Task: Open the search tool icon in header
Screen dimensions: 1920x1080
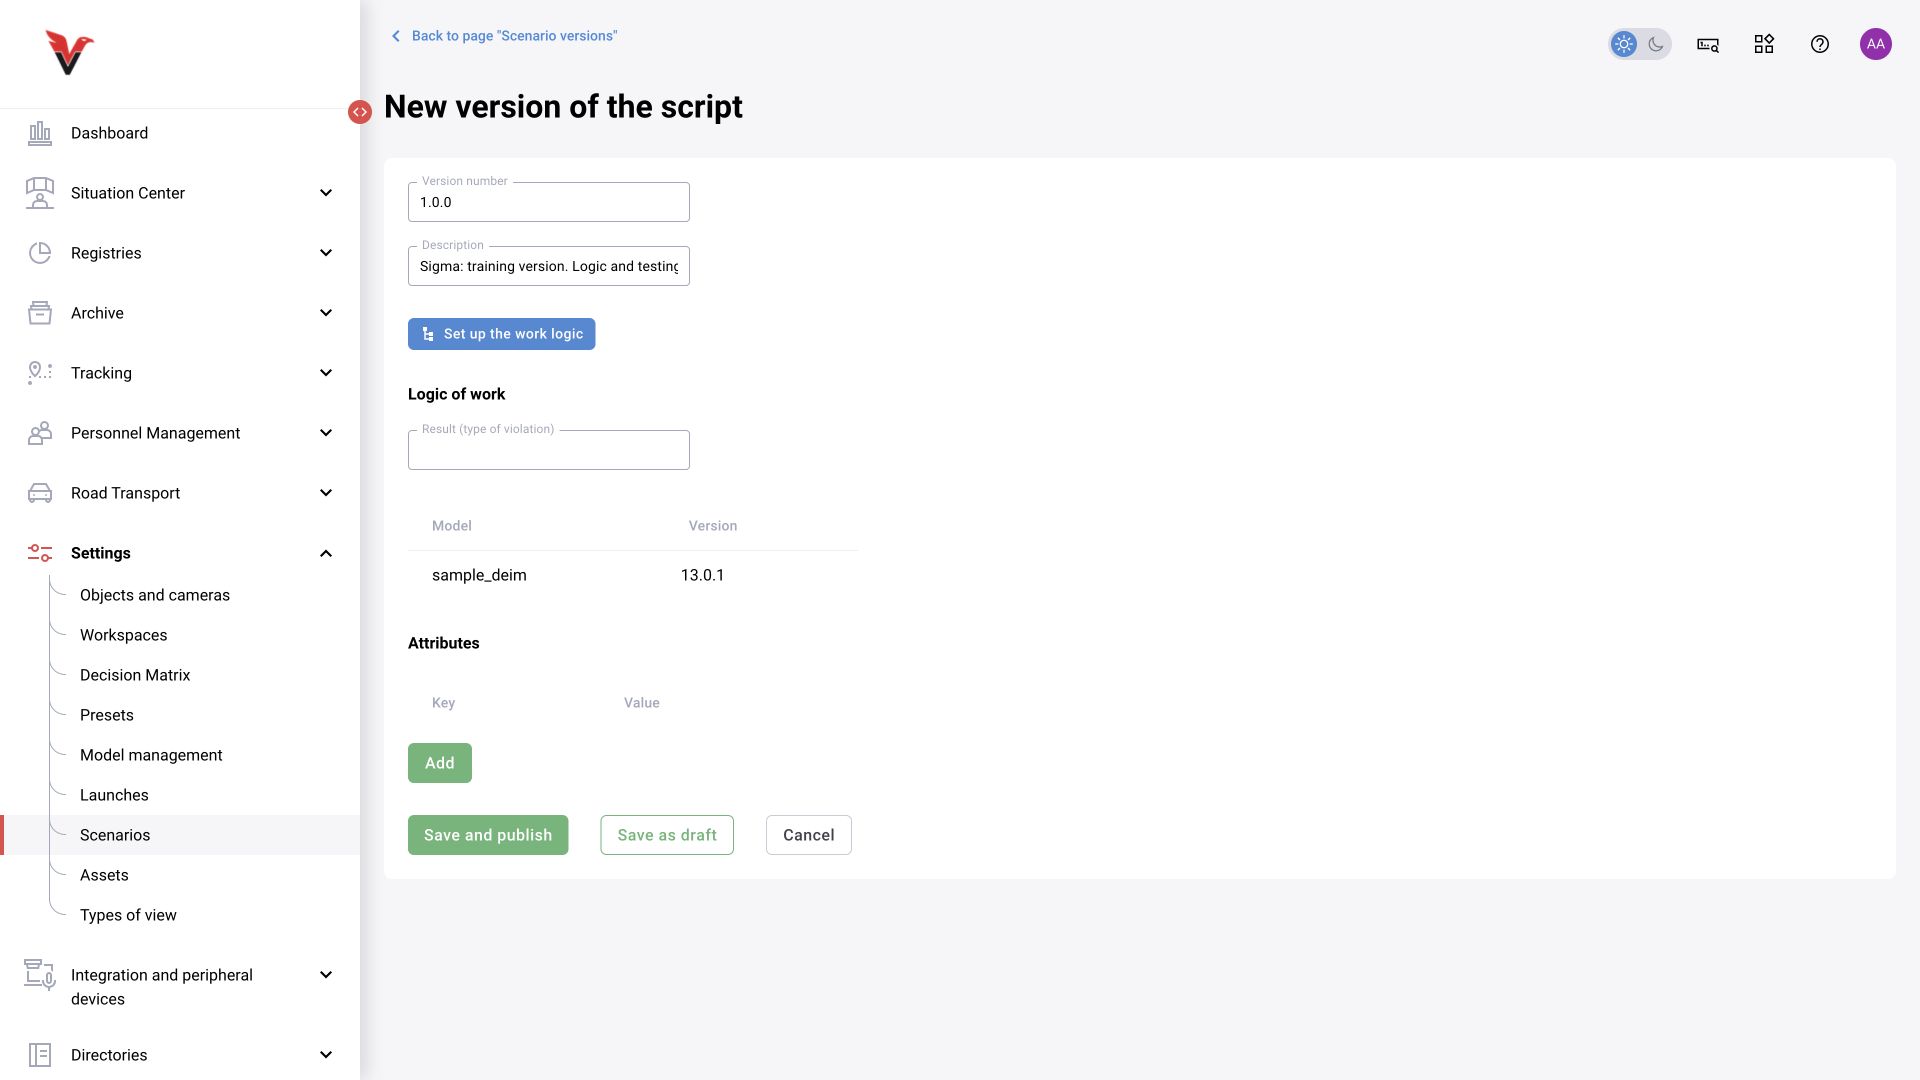Action: 1708,44
